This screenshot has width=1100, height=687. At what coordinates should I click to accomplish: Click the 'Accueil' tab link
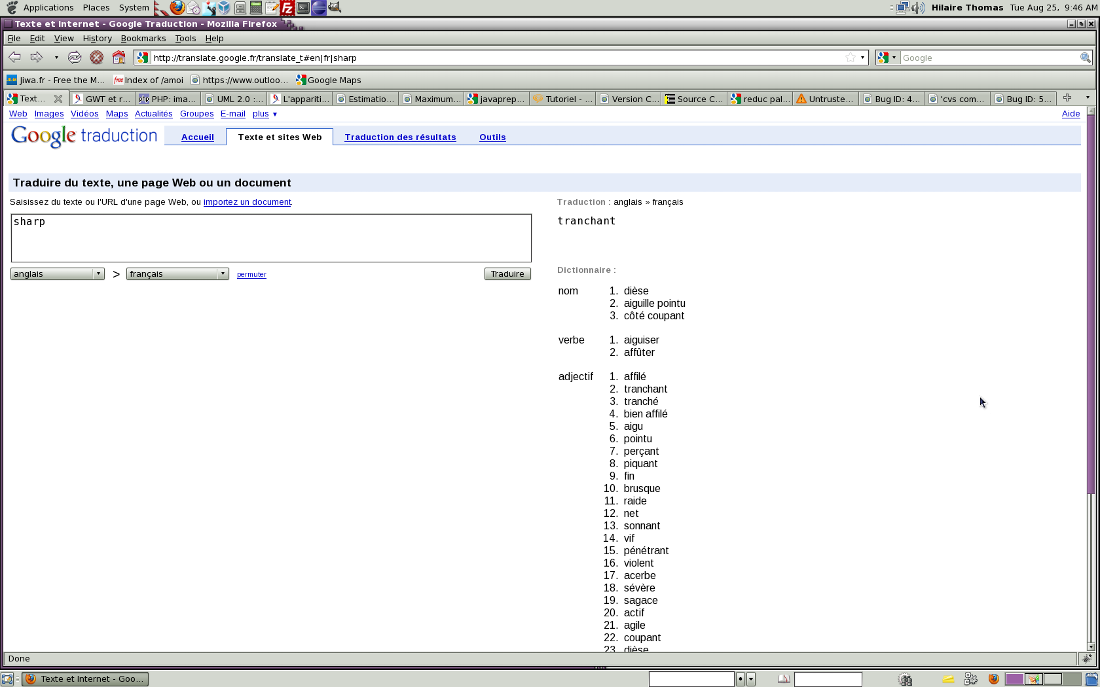pyautogui.click(x=197, y=137)
